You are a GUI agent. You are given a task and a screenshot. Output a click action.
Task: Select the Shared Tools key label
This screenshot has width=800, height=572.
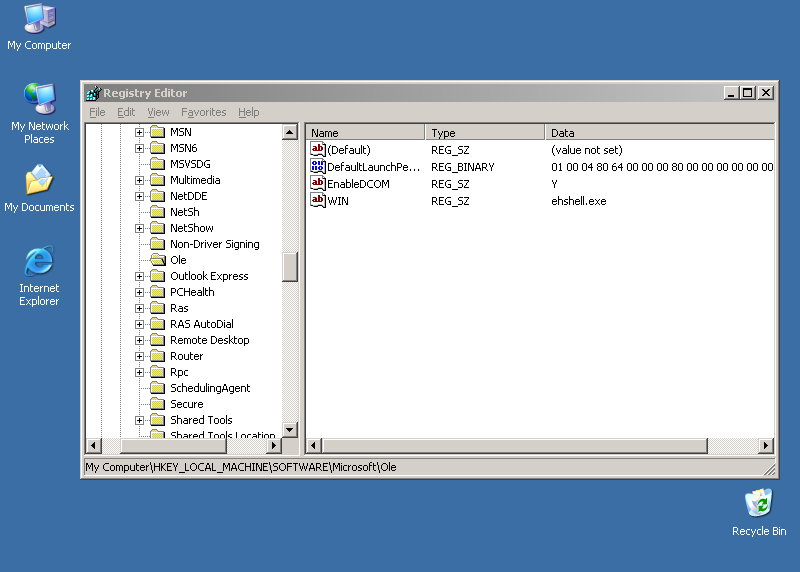tap(201, 420)
